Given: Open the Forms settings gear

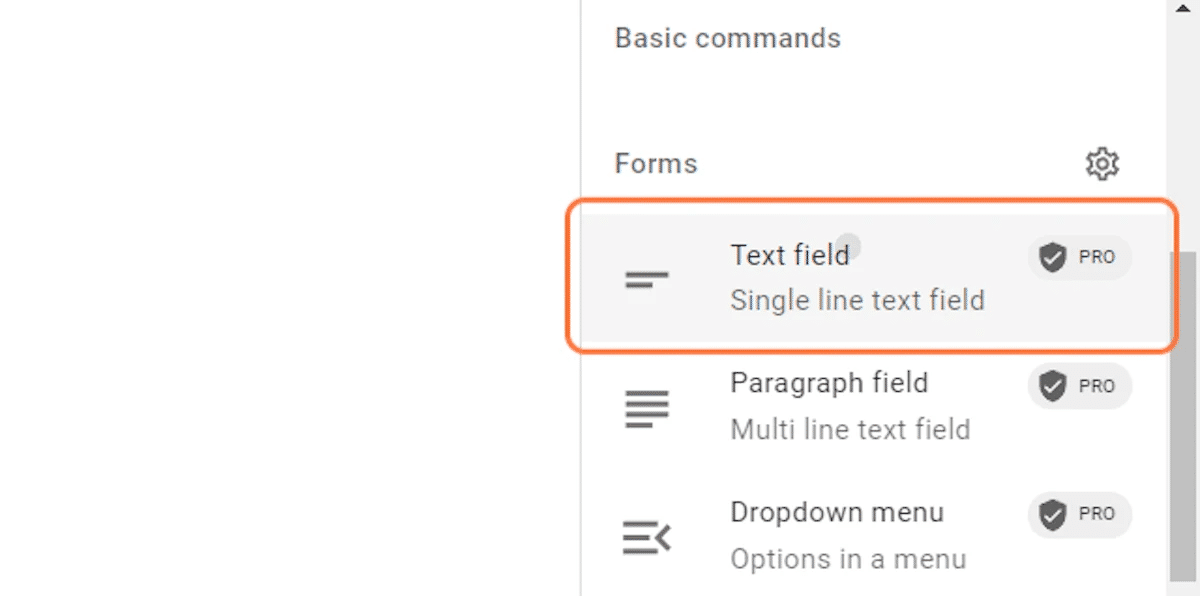Looking at the screenshot, I should pos(1102,164).
